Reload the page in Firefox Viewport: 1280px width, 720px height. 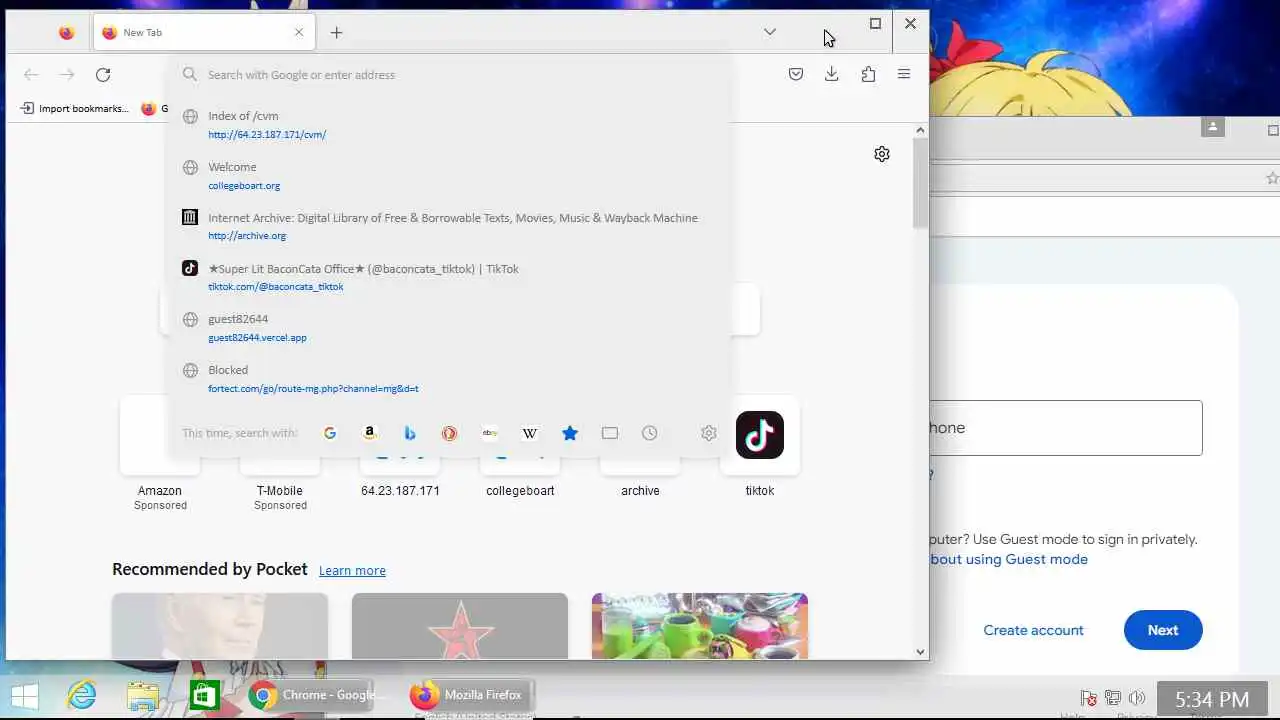click(x=103, y=75)
